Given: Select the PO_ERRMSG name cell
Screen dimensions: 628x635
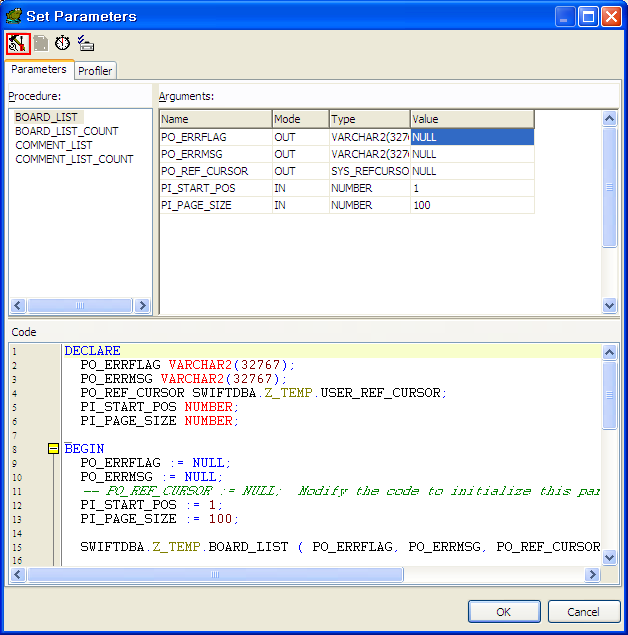Looking at the screenshot, I should pos(215,154).
